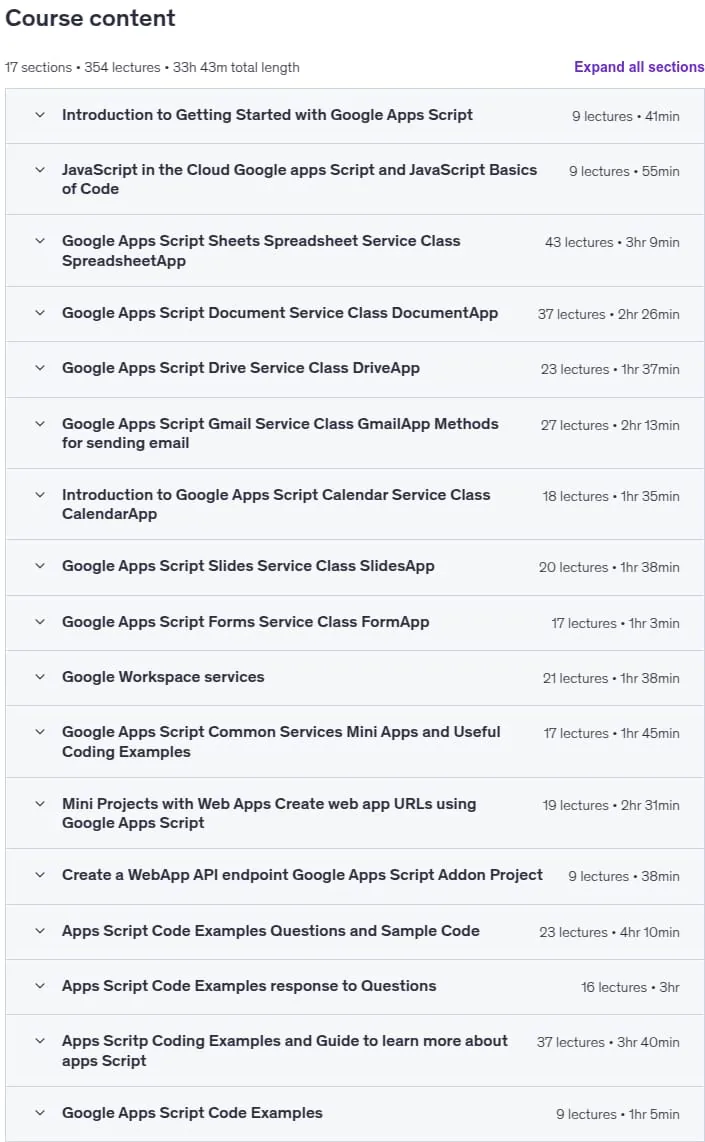Expand chevron for JavaScript in the Cloud section
The width and height of the screenshot is (705, 1142).
point(40,170)
